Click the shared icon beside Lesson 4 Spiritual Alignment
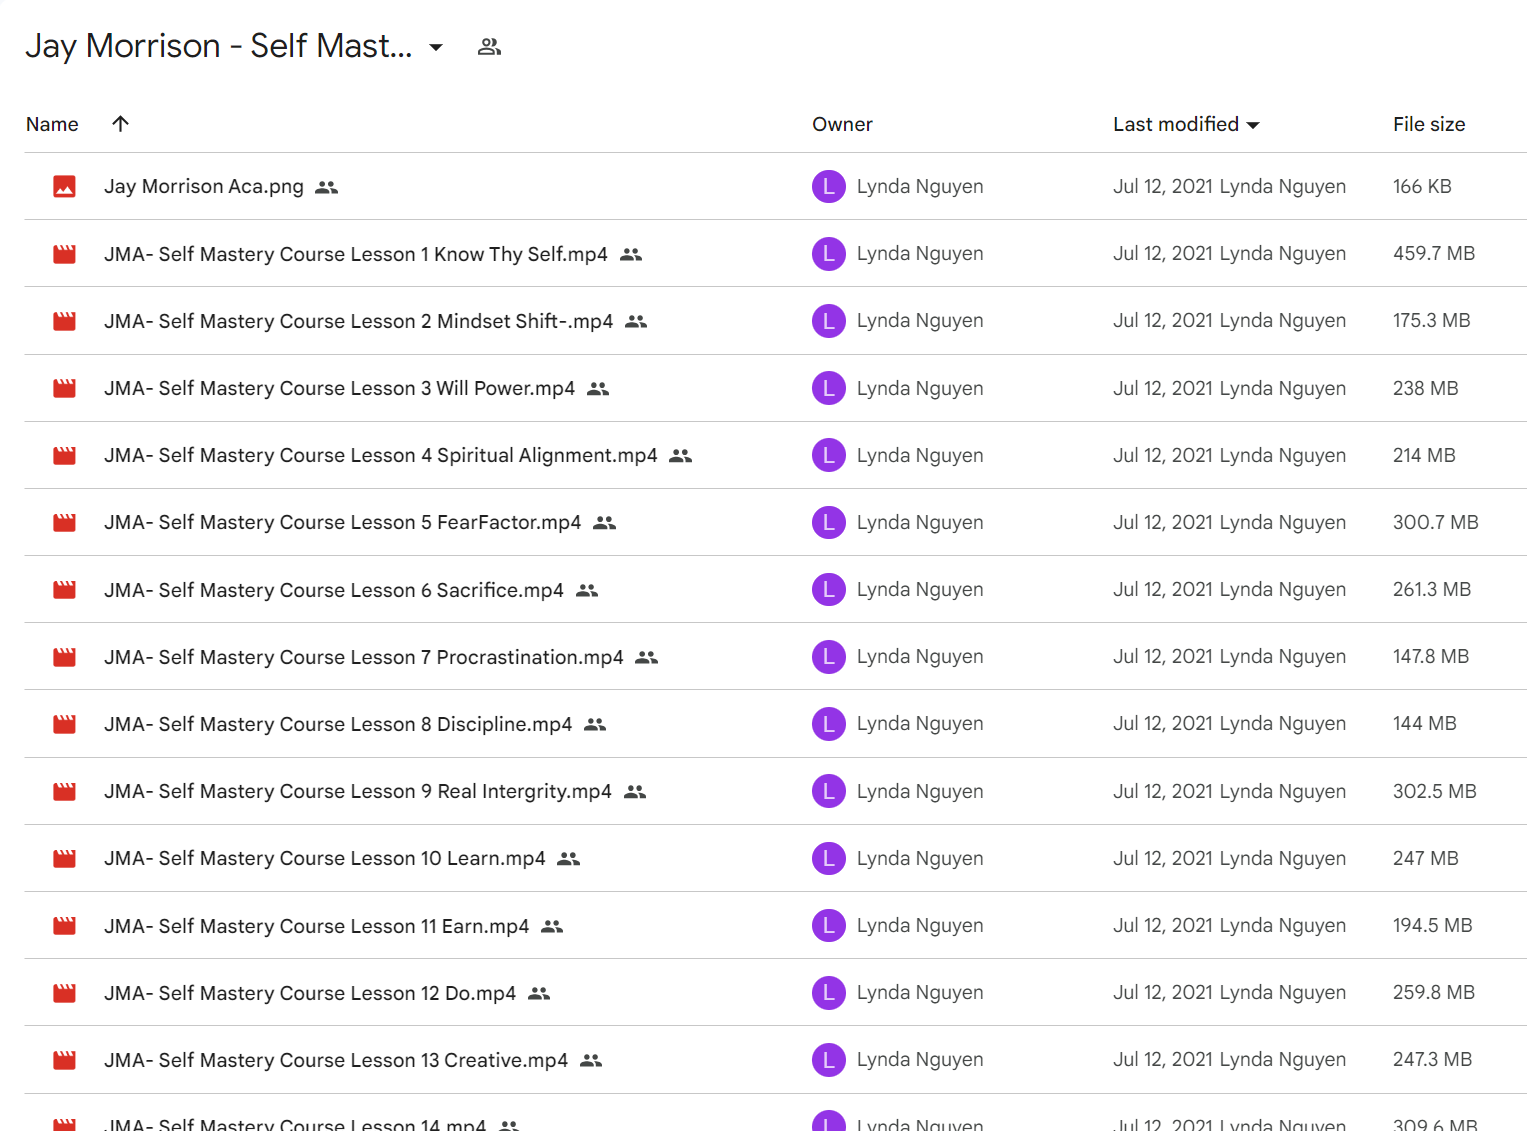The image size is (1527, 1131). 681,455
